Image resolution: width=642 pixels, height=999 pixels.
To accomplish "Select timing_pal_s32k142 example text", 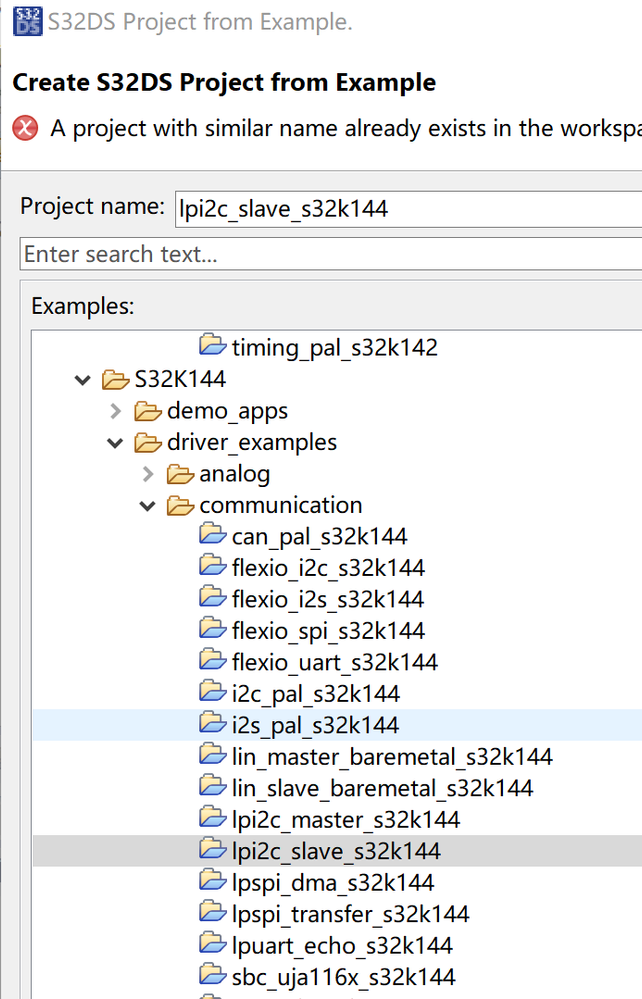I will click(335, 348).
